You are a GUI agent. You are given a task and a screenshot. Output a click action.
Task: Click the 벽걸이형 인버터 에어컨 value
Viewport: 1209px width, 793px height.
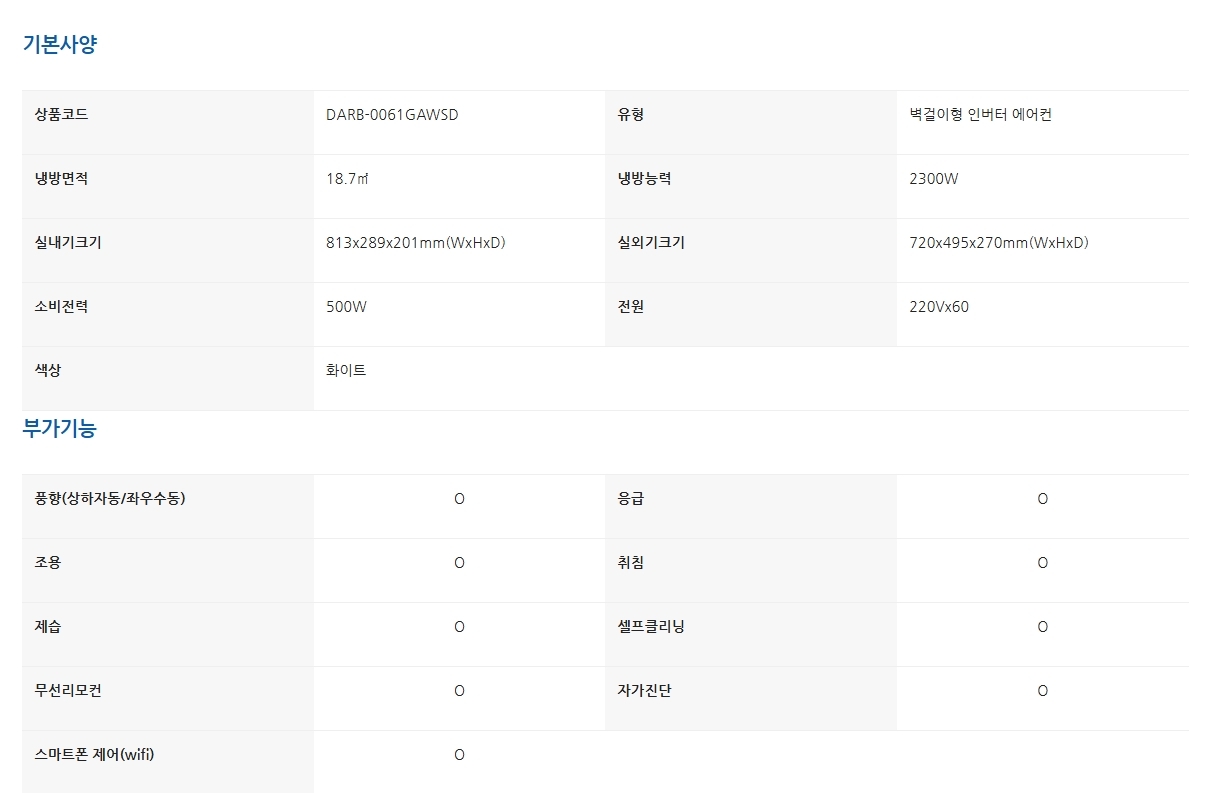coord(980,115)
